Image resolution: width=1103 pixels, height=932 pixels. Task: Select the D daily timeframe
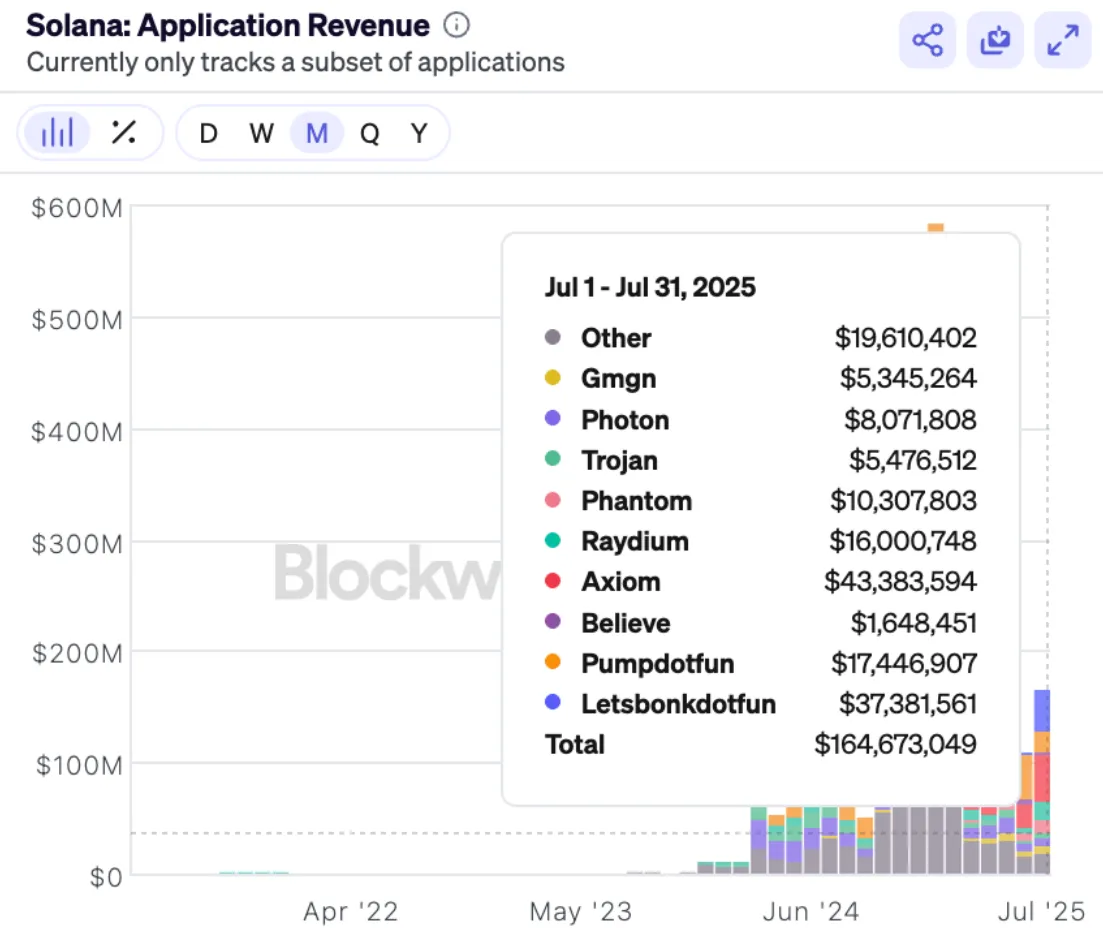click(207, 132)
